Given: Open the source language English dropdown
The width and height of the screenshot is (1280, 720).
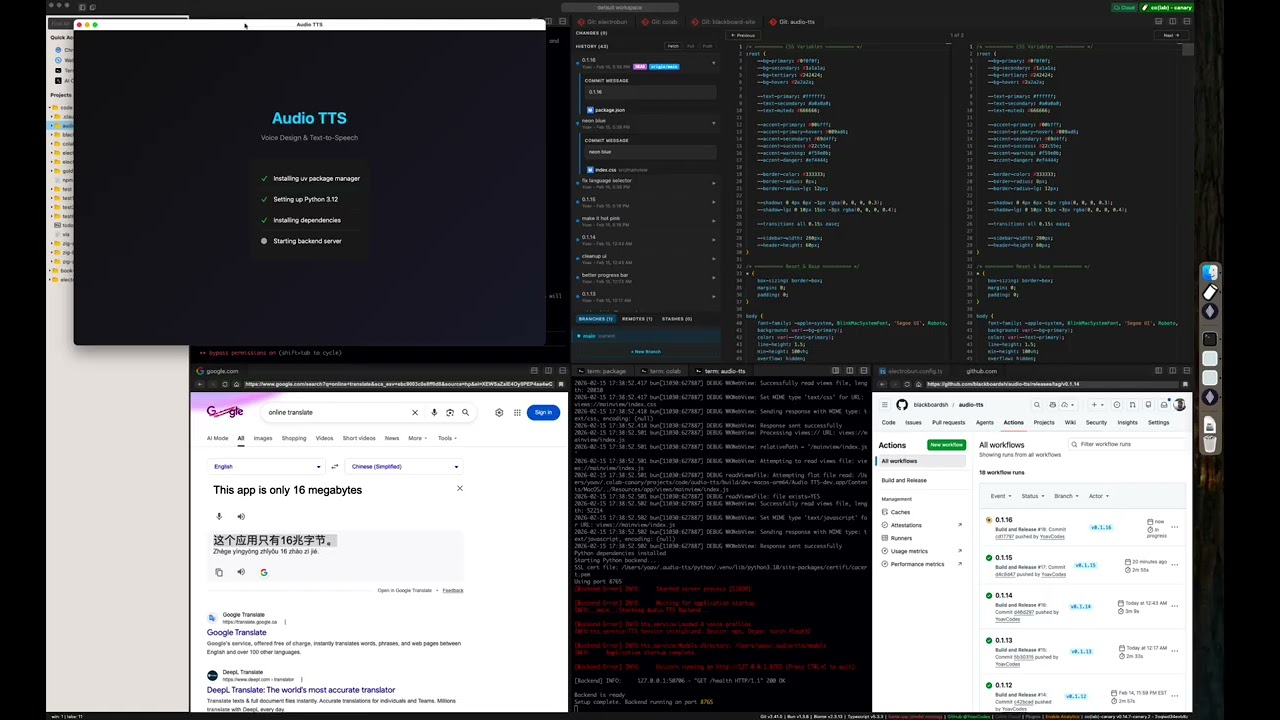Looking at the screenshot, I should tap(267, 466).
